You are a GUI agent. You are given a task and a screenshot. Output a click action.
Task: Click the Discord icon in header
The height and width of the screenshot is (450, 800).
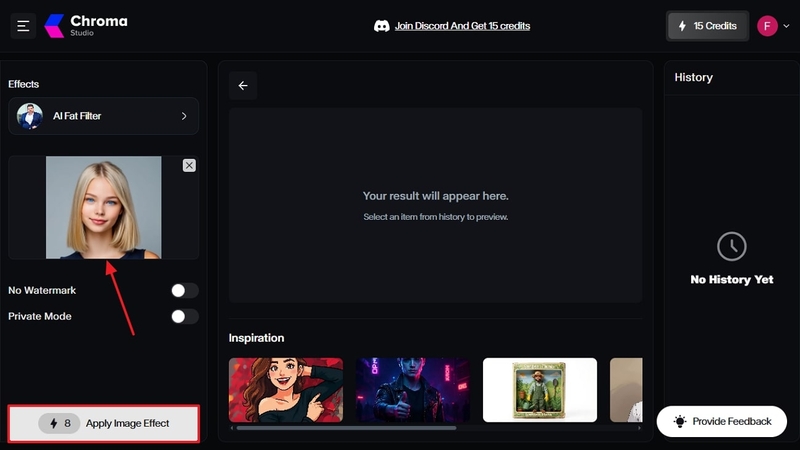pyautogui.click(x=382, y=26)
